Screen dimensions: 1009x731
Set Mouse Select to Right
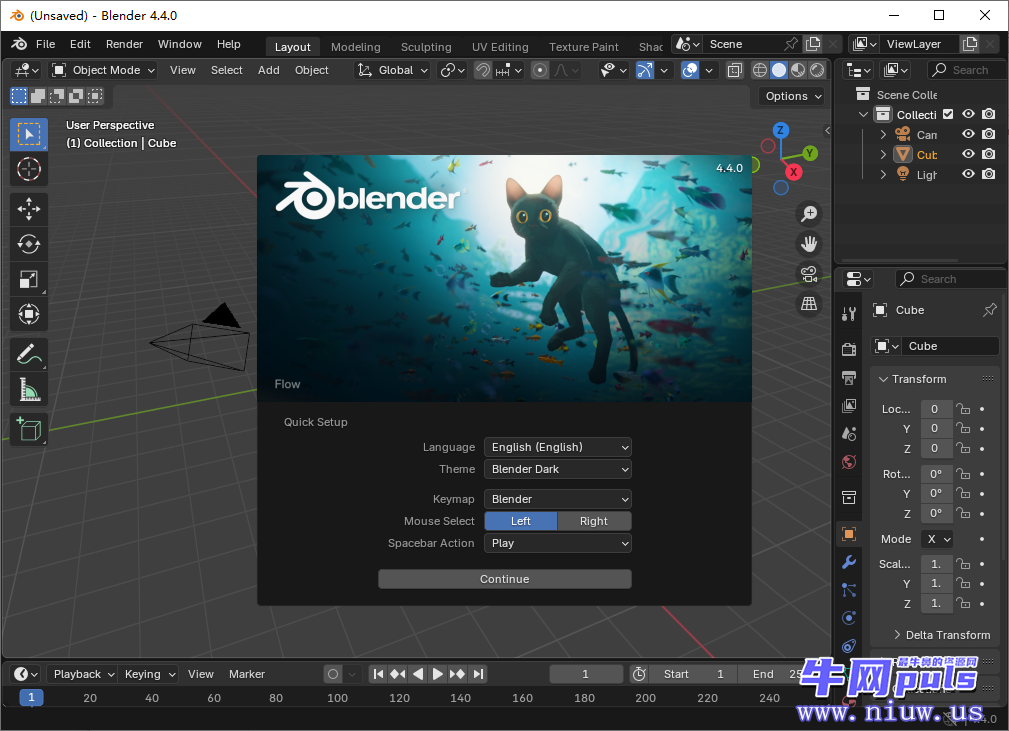pyautogui.click(x=594, y=521)
